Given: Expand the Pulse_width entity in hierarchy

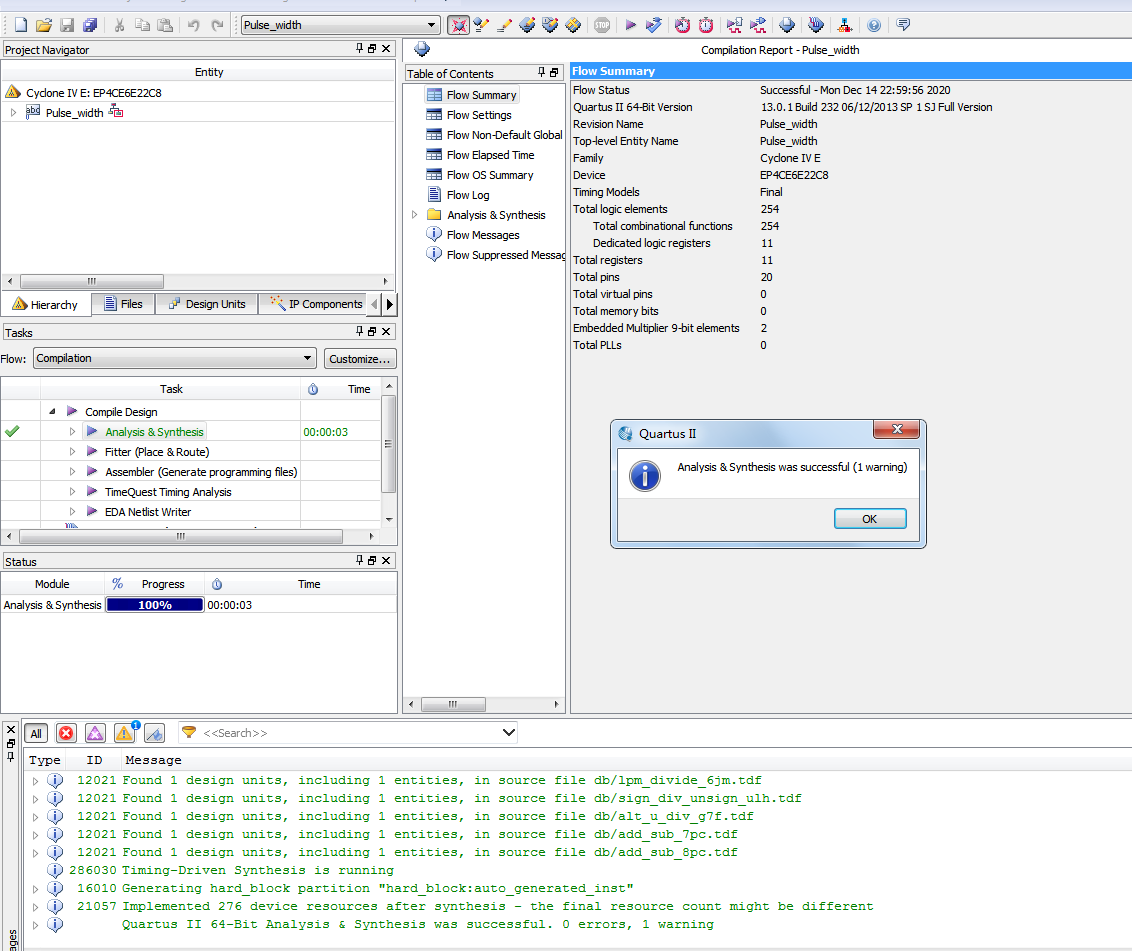Looking at the screenshot, I should pyautogui.click(x=13, y=113).
